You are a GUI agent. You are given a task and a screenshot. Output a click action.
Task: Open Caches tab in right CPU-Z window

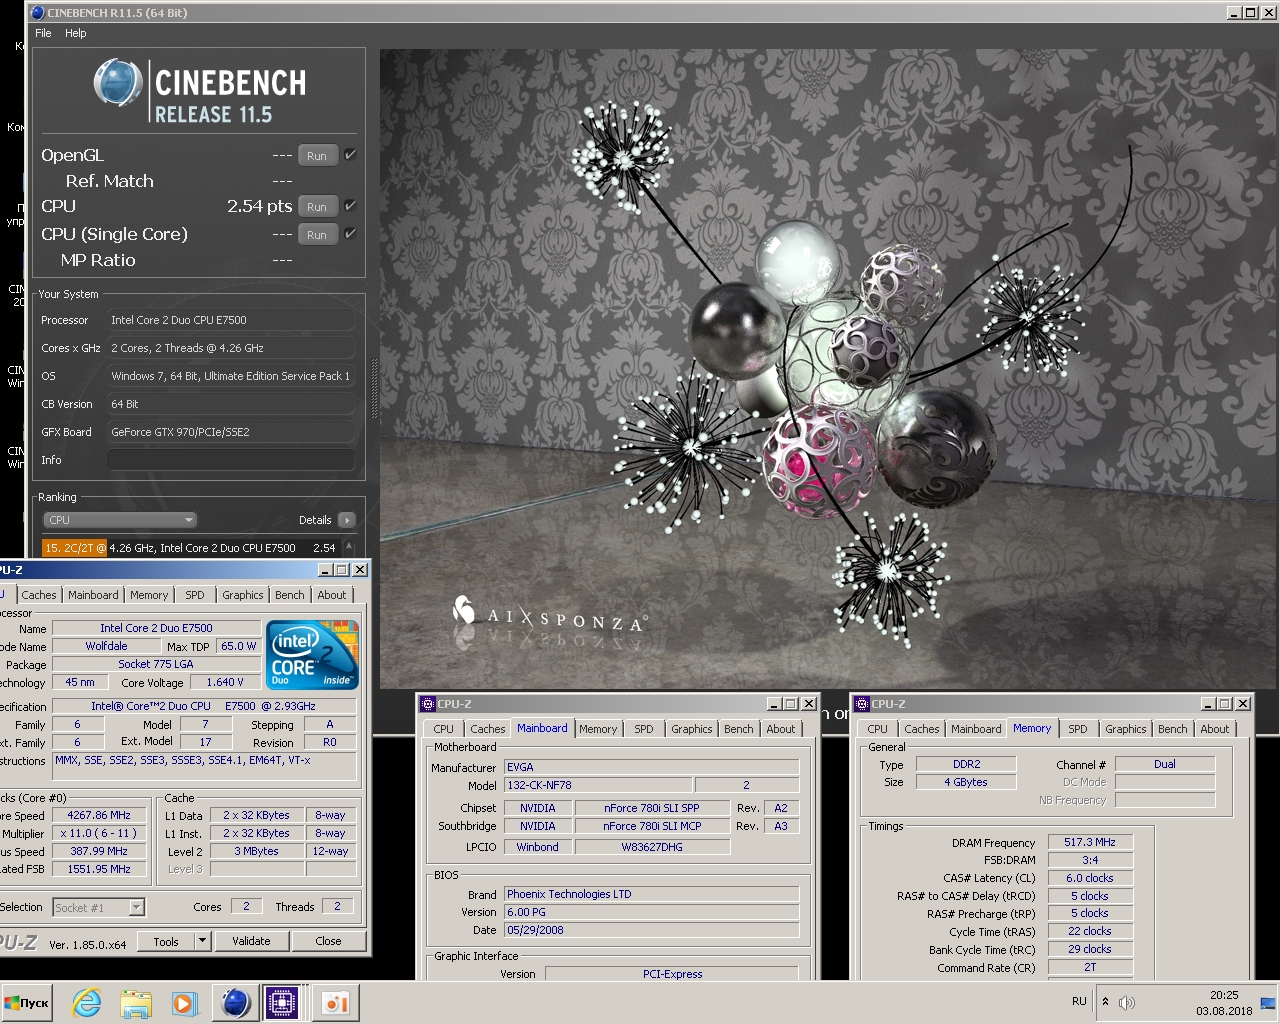click(x=922, y=729)
